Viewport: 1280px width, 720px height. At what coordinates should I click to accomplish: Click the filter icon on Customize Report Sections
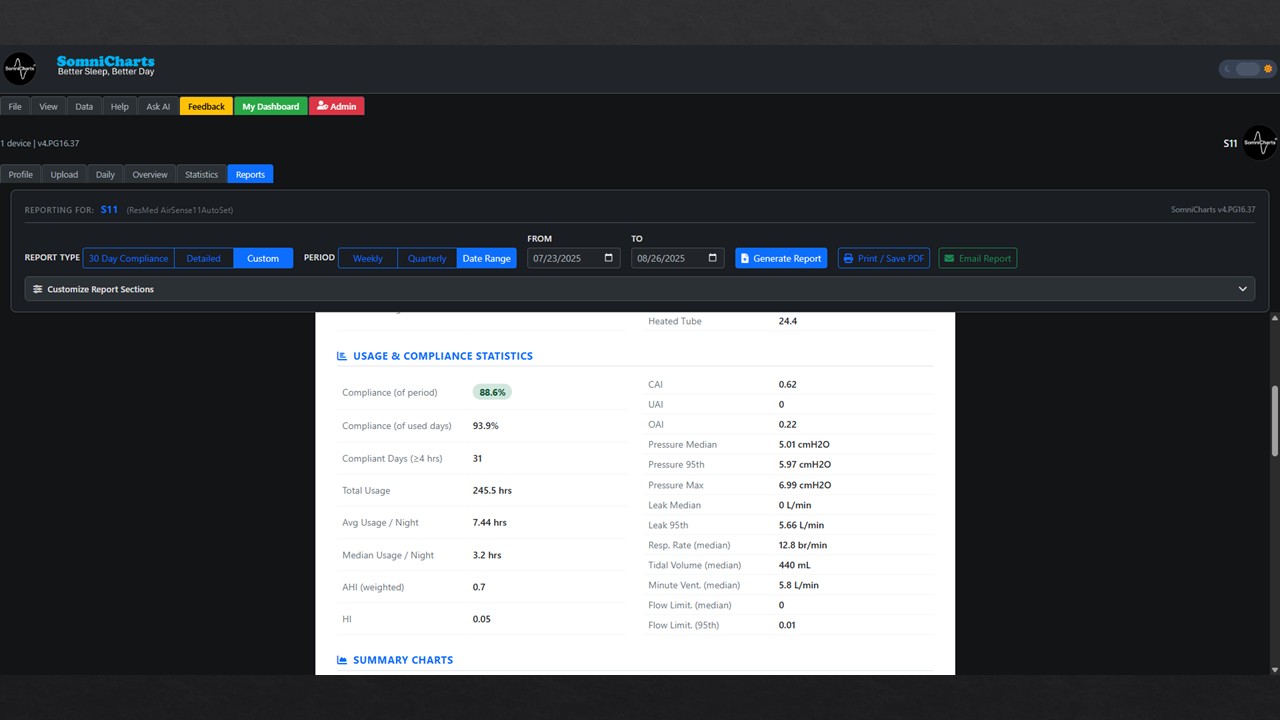point(37,289)
